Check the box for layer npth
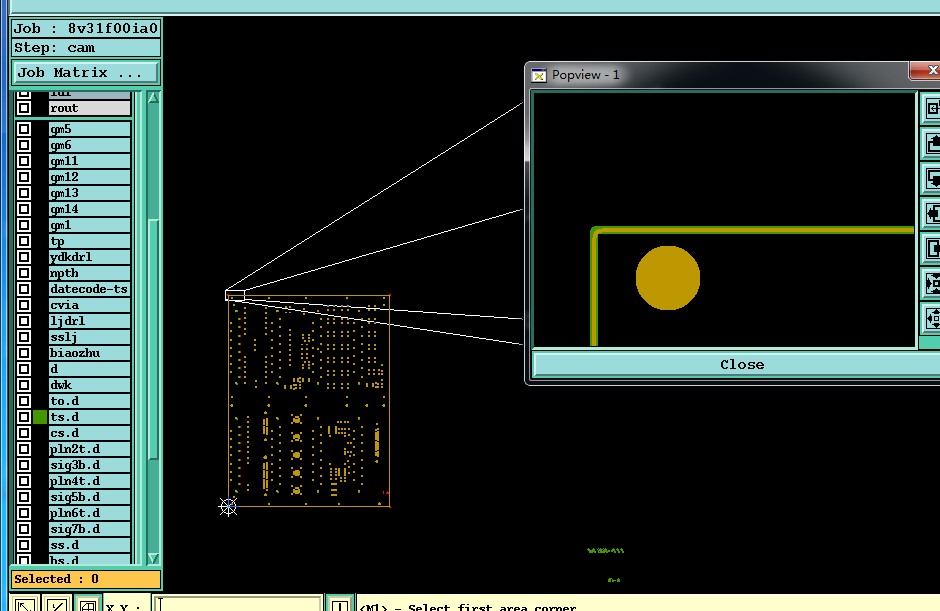The image size is (940, 611). [x=24, y=273]
